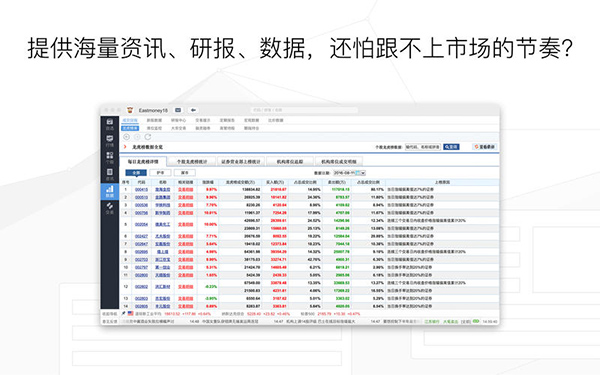Image resolution: width=600 pixels, height=375 pixels.
Task: Open stock code 002802 link
Action: click(x=141, y=287)
